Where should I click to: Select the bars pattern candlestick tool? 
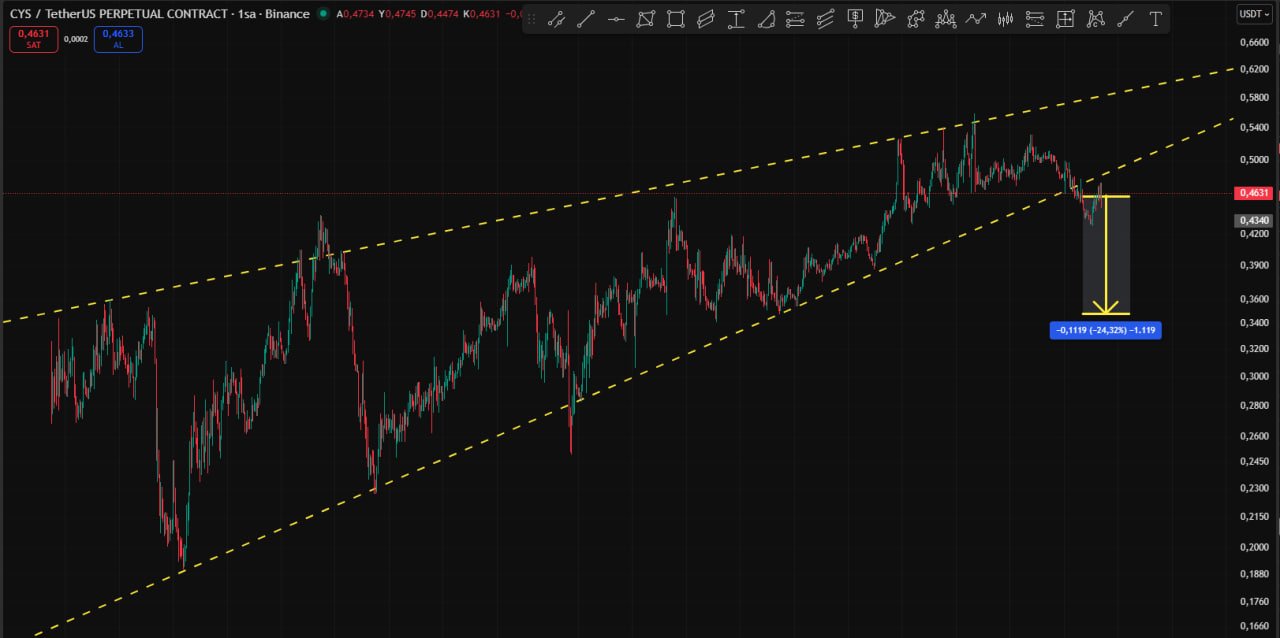click(x=1006, y=19)
